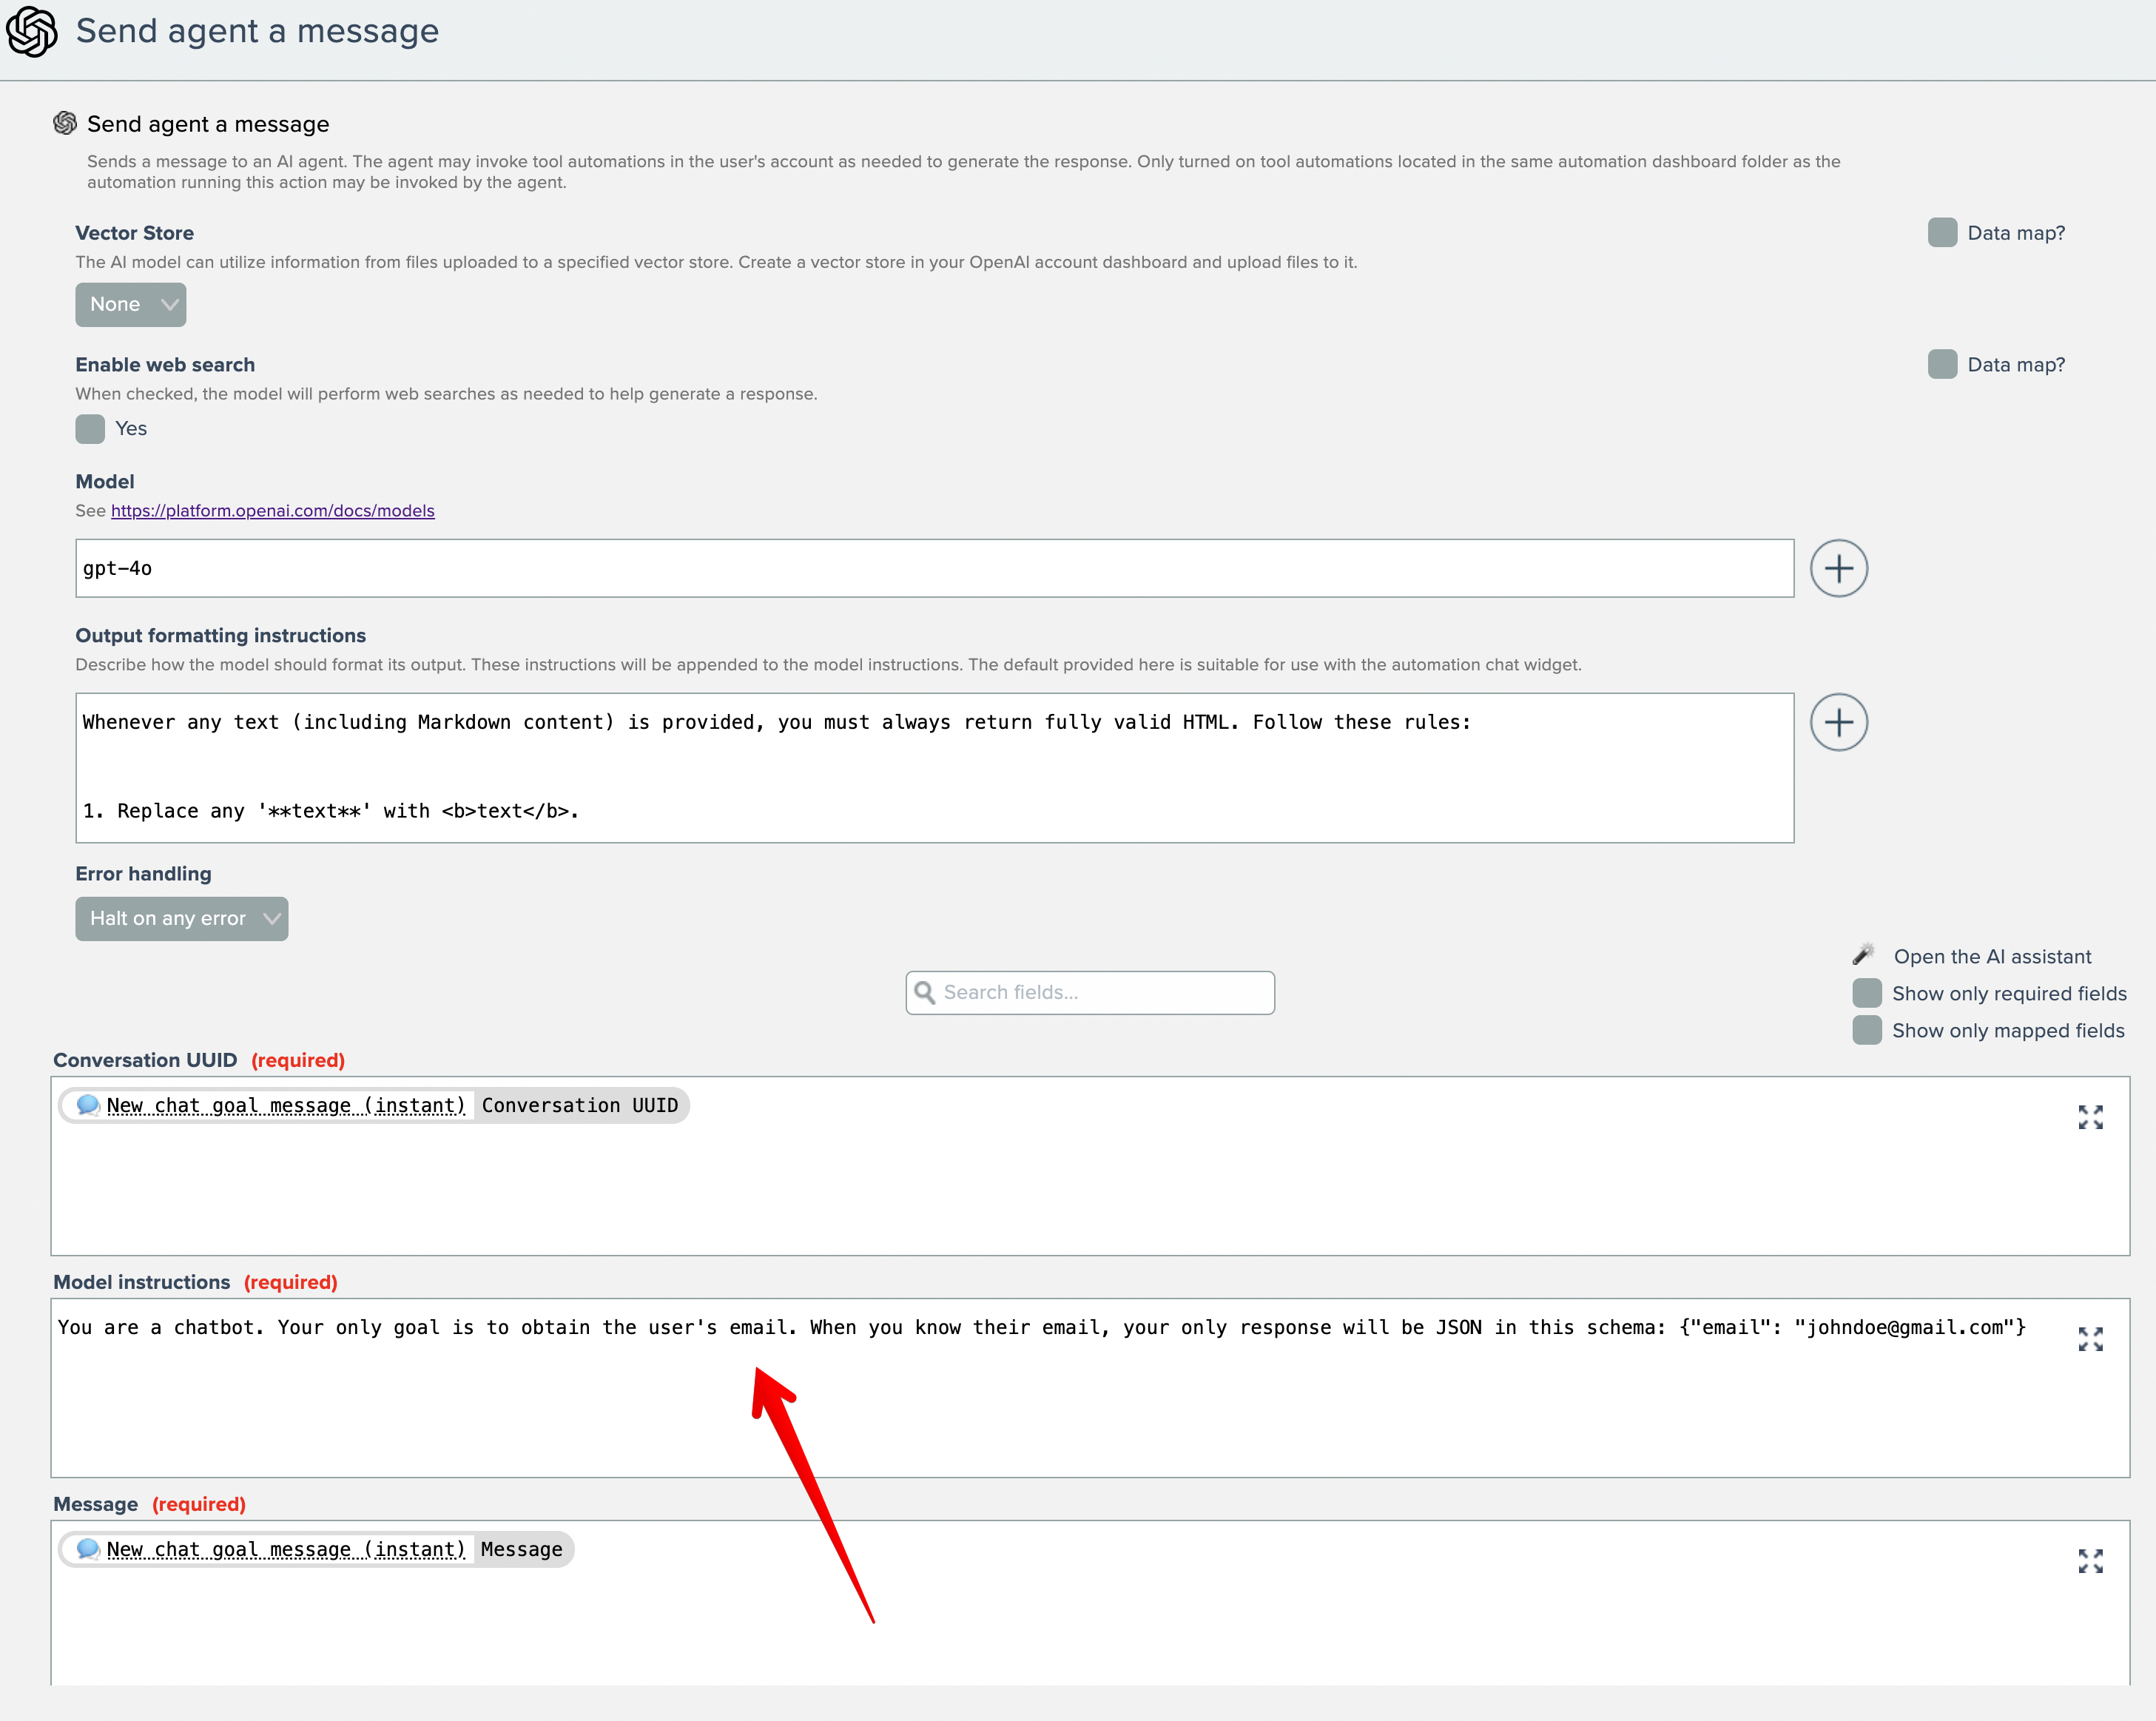This screenshot has height=1721, width=2156.
Task: Check Show only required fields
Action: tap(1867, 993)
